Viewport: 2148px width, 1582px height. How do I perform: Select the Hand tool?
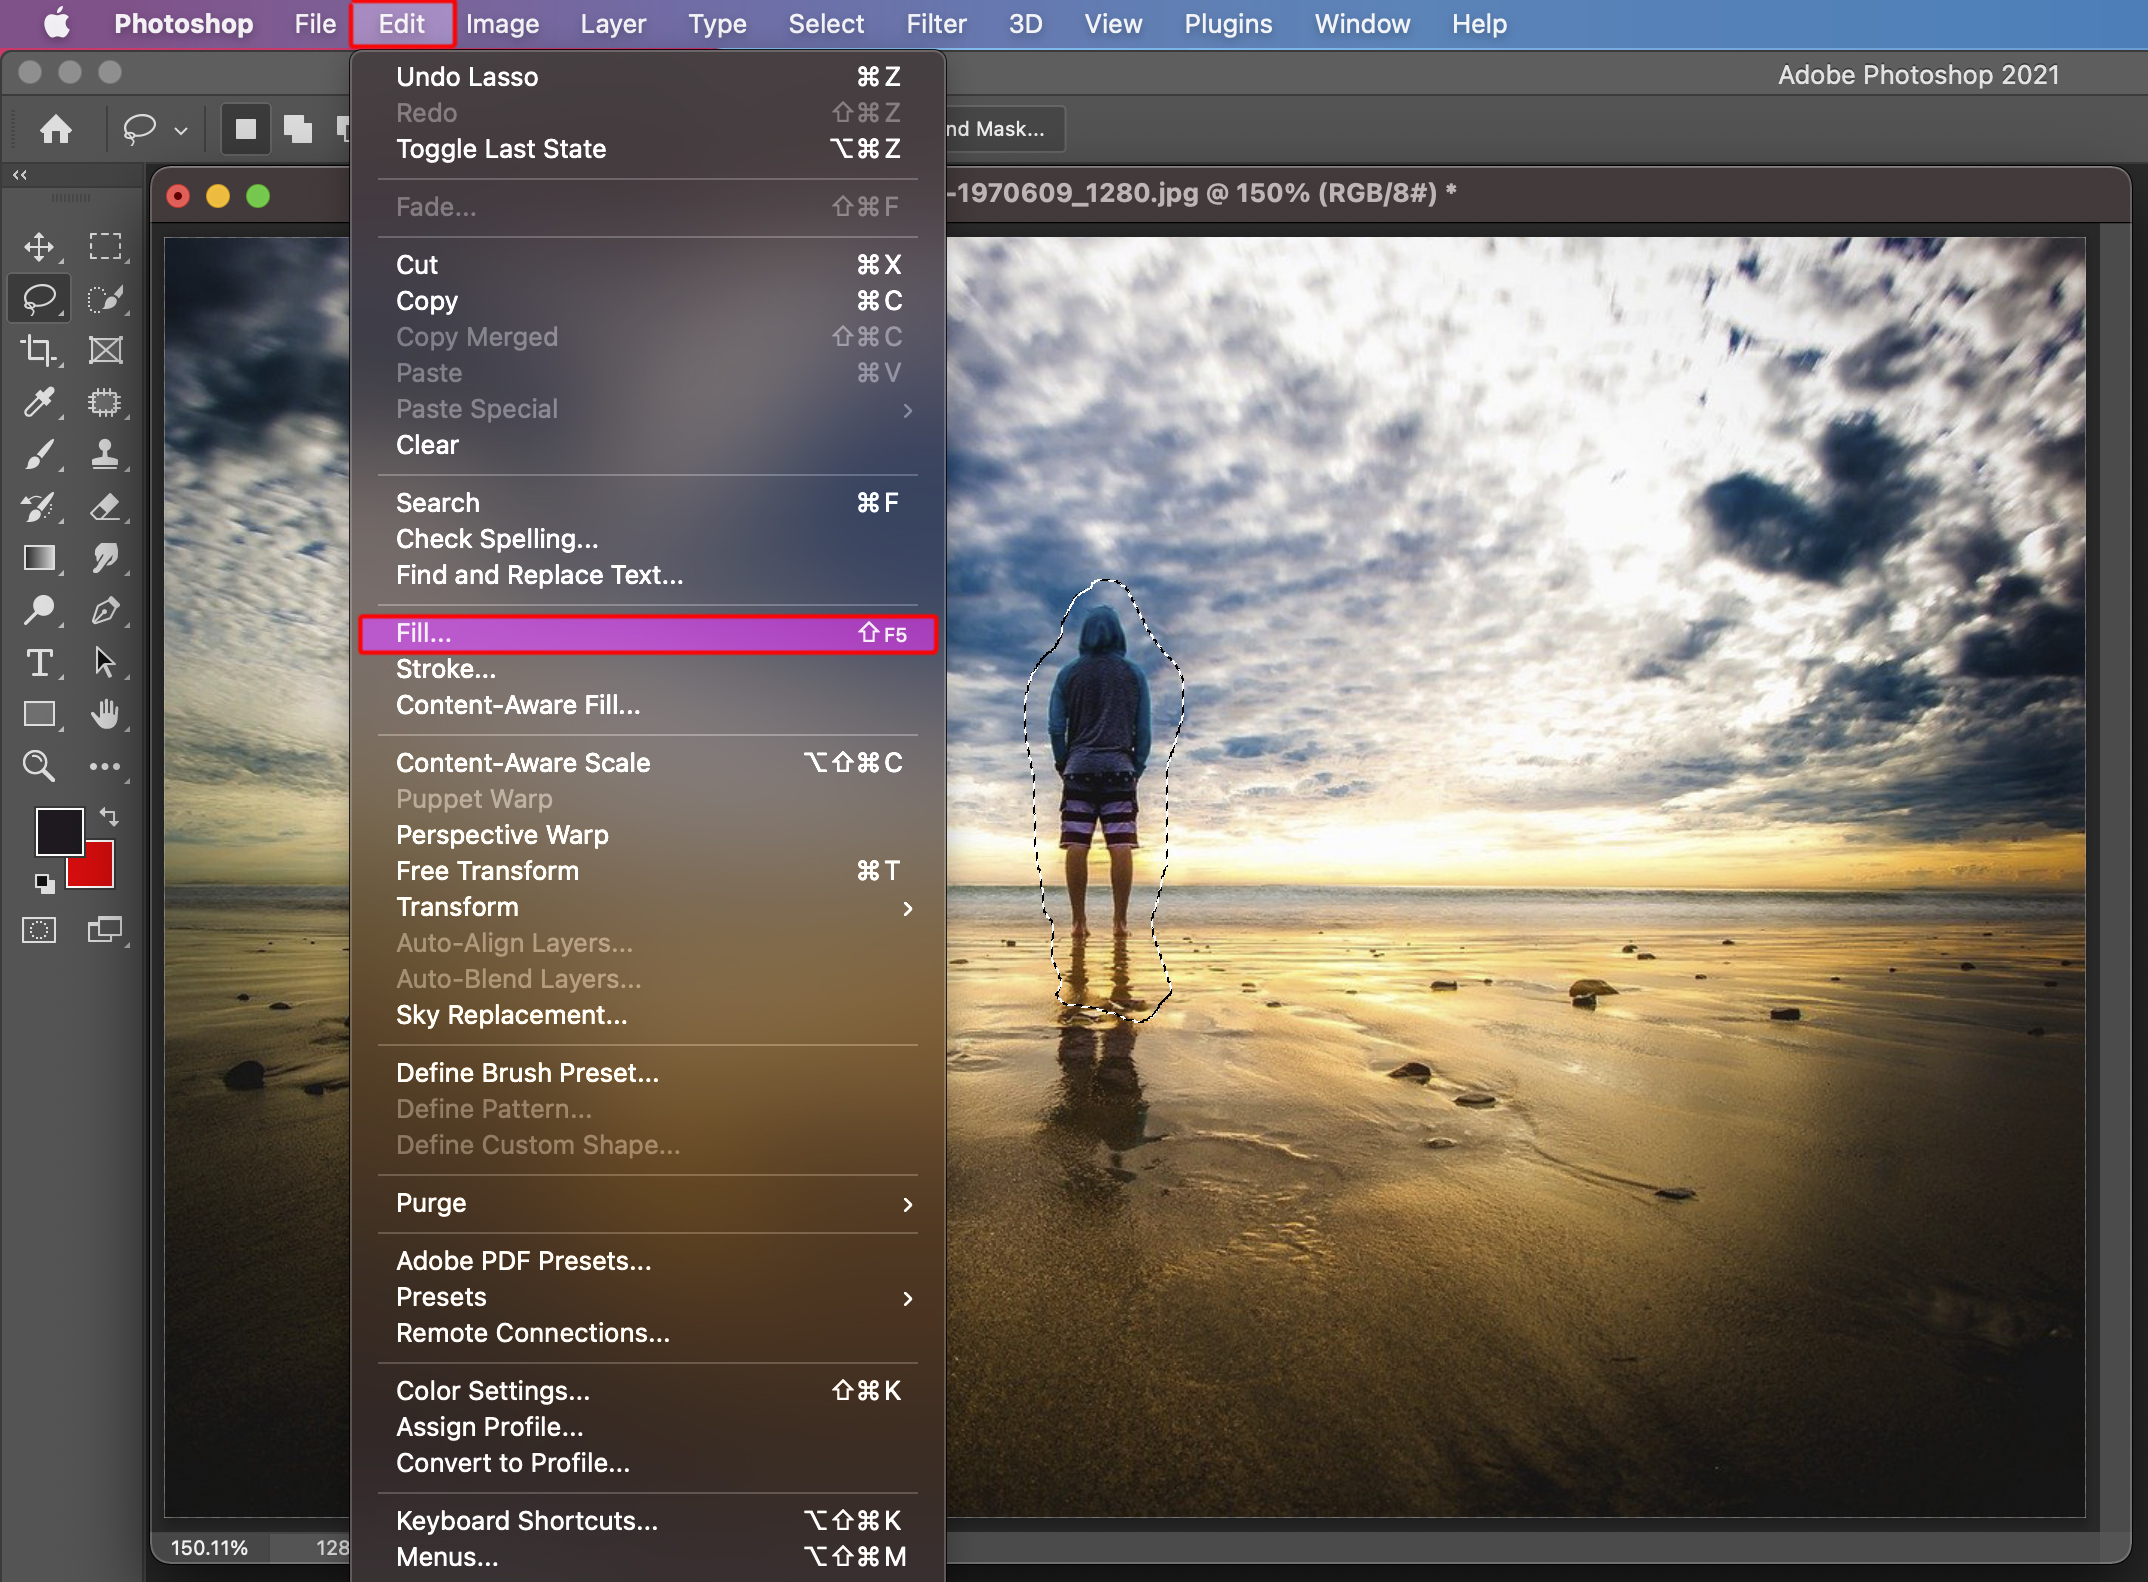click(x=104, y=714)
